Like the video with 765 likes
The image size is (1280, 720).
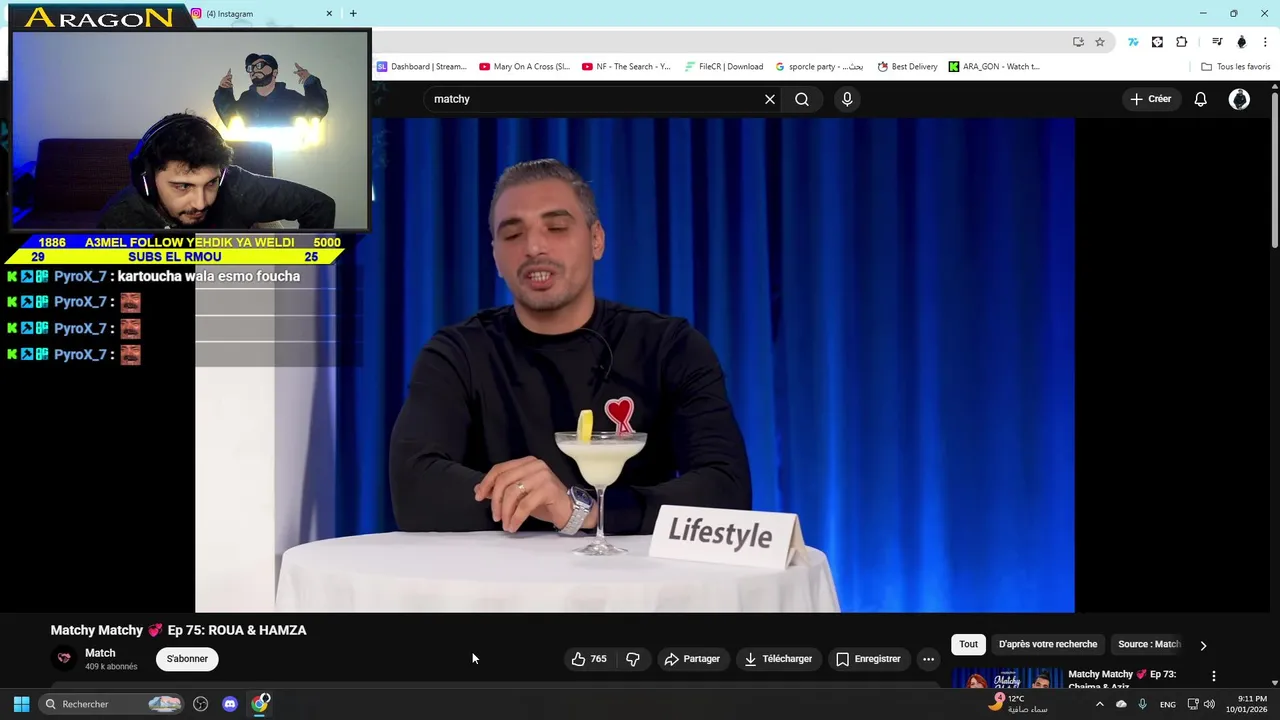589,659
